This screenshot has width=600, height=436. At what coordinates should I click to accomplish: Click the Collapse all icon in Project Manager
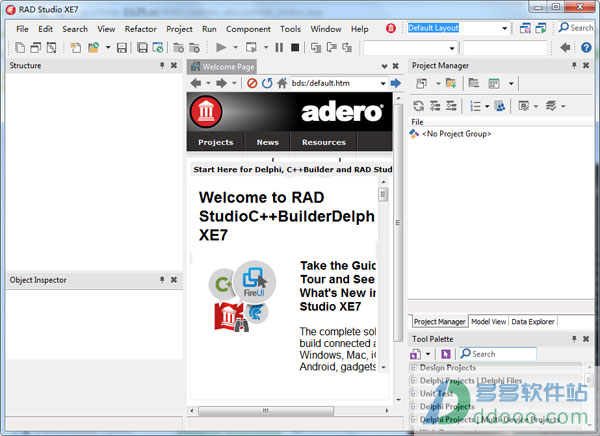pyautogui.click(x=451, y=106)
